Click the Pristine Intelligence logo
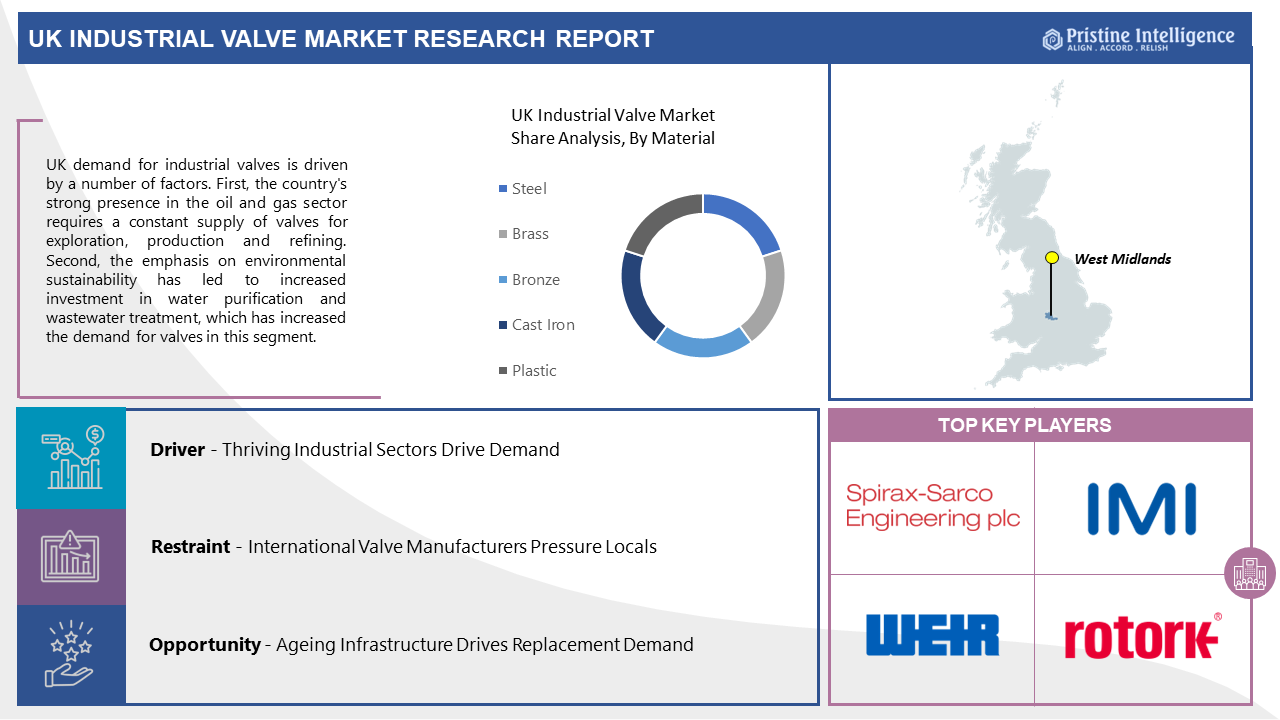1280x720 pixels. point(1139,38)
